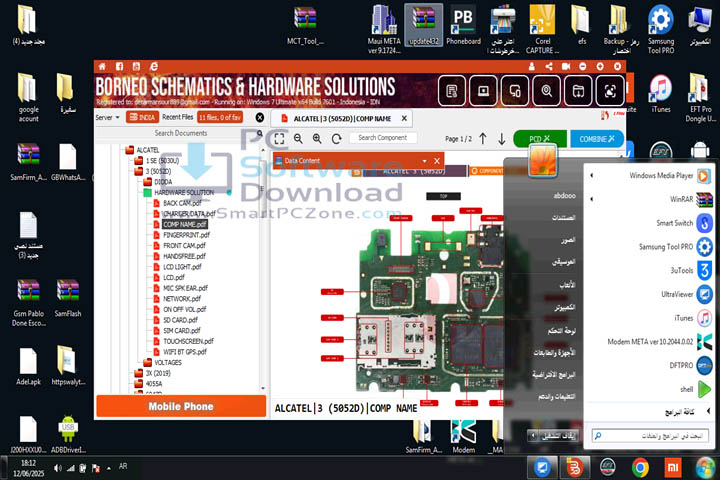Toggle fullscreen view of the schematic
Viewport: 720px width, 480px height.
click(279, 139)
